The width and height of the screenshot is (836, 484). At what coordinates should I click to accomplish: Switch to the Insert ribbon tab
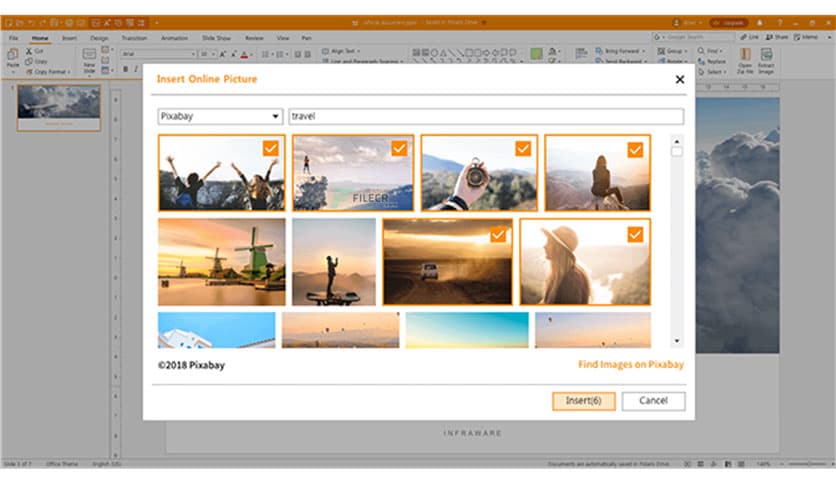[x=69, y=38]
